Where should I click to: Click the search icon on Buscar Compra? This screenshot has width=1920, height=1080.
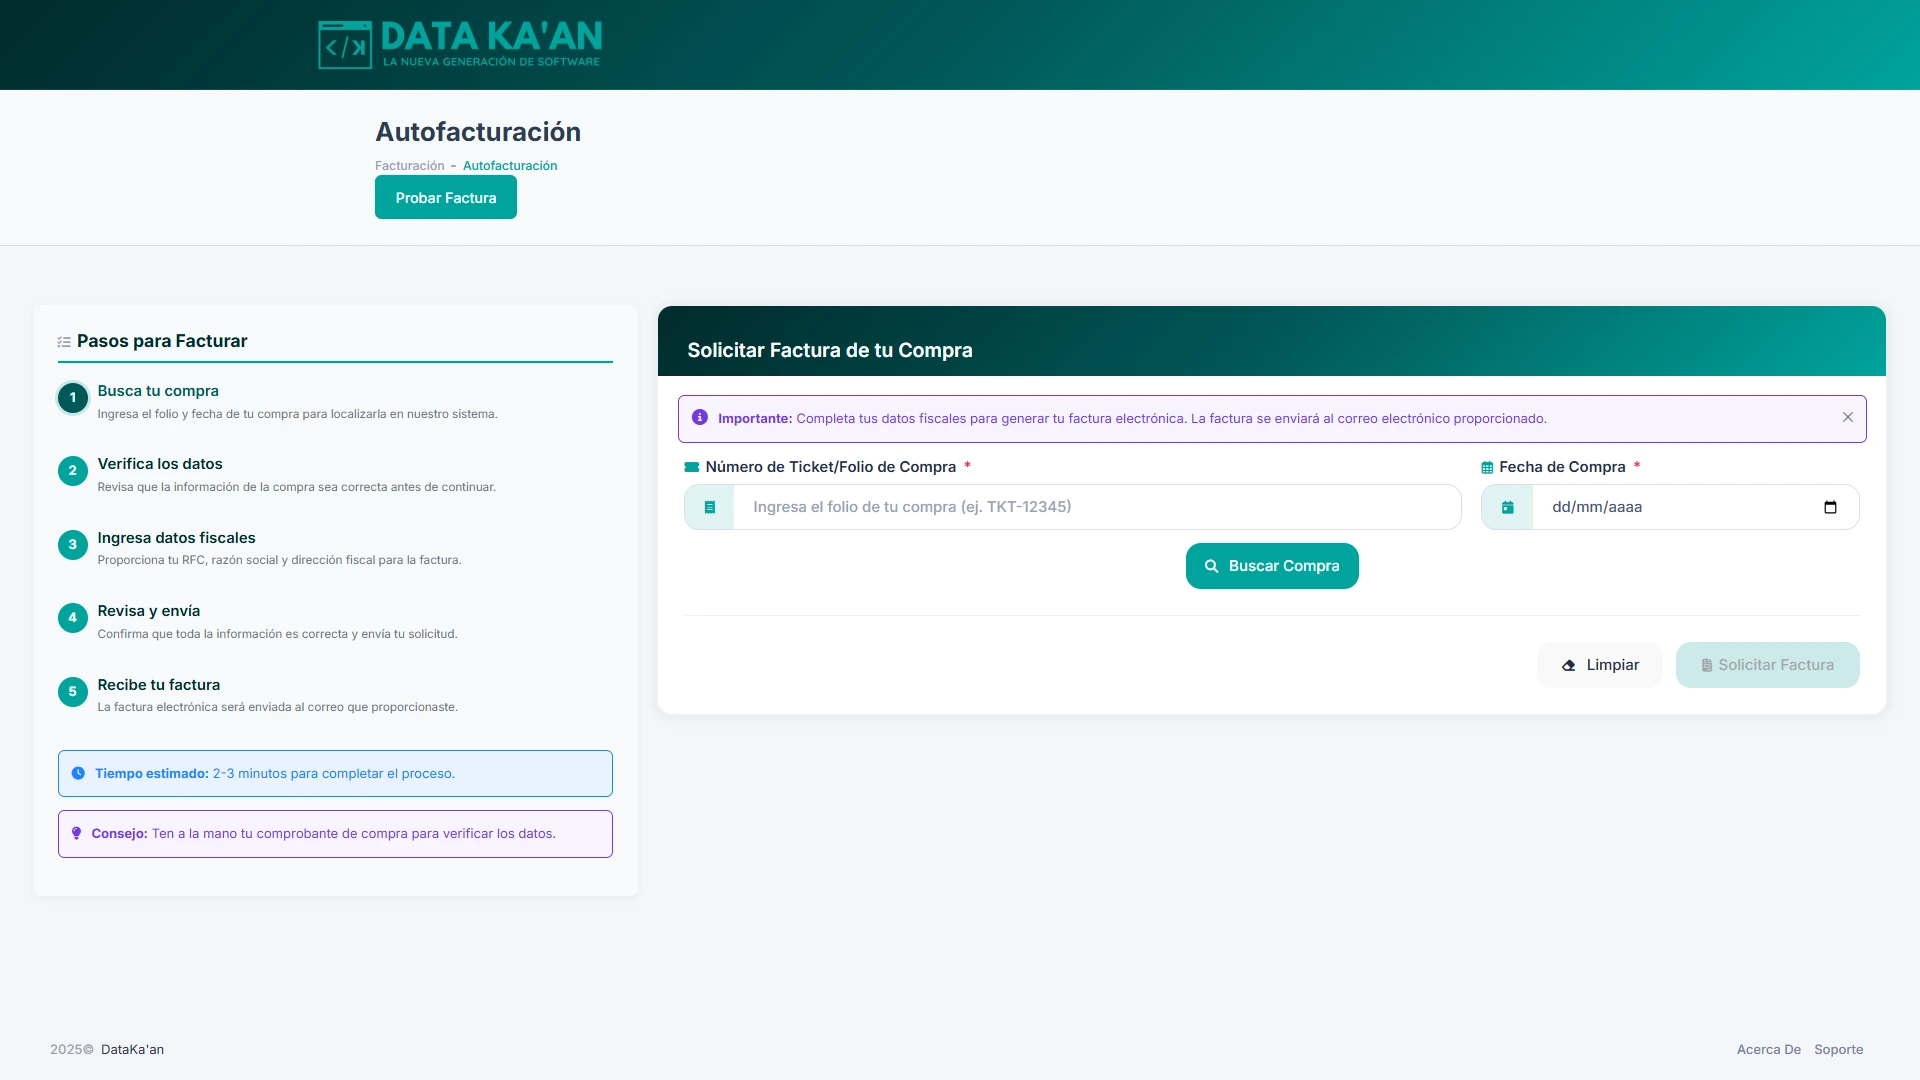(x=1211, y=565)
